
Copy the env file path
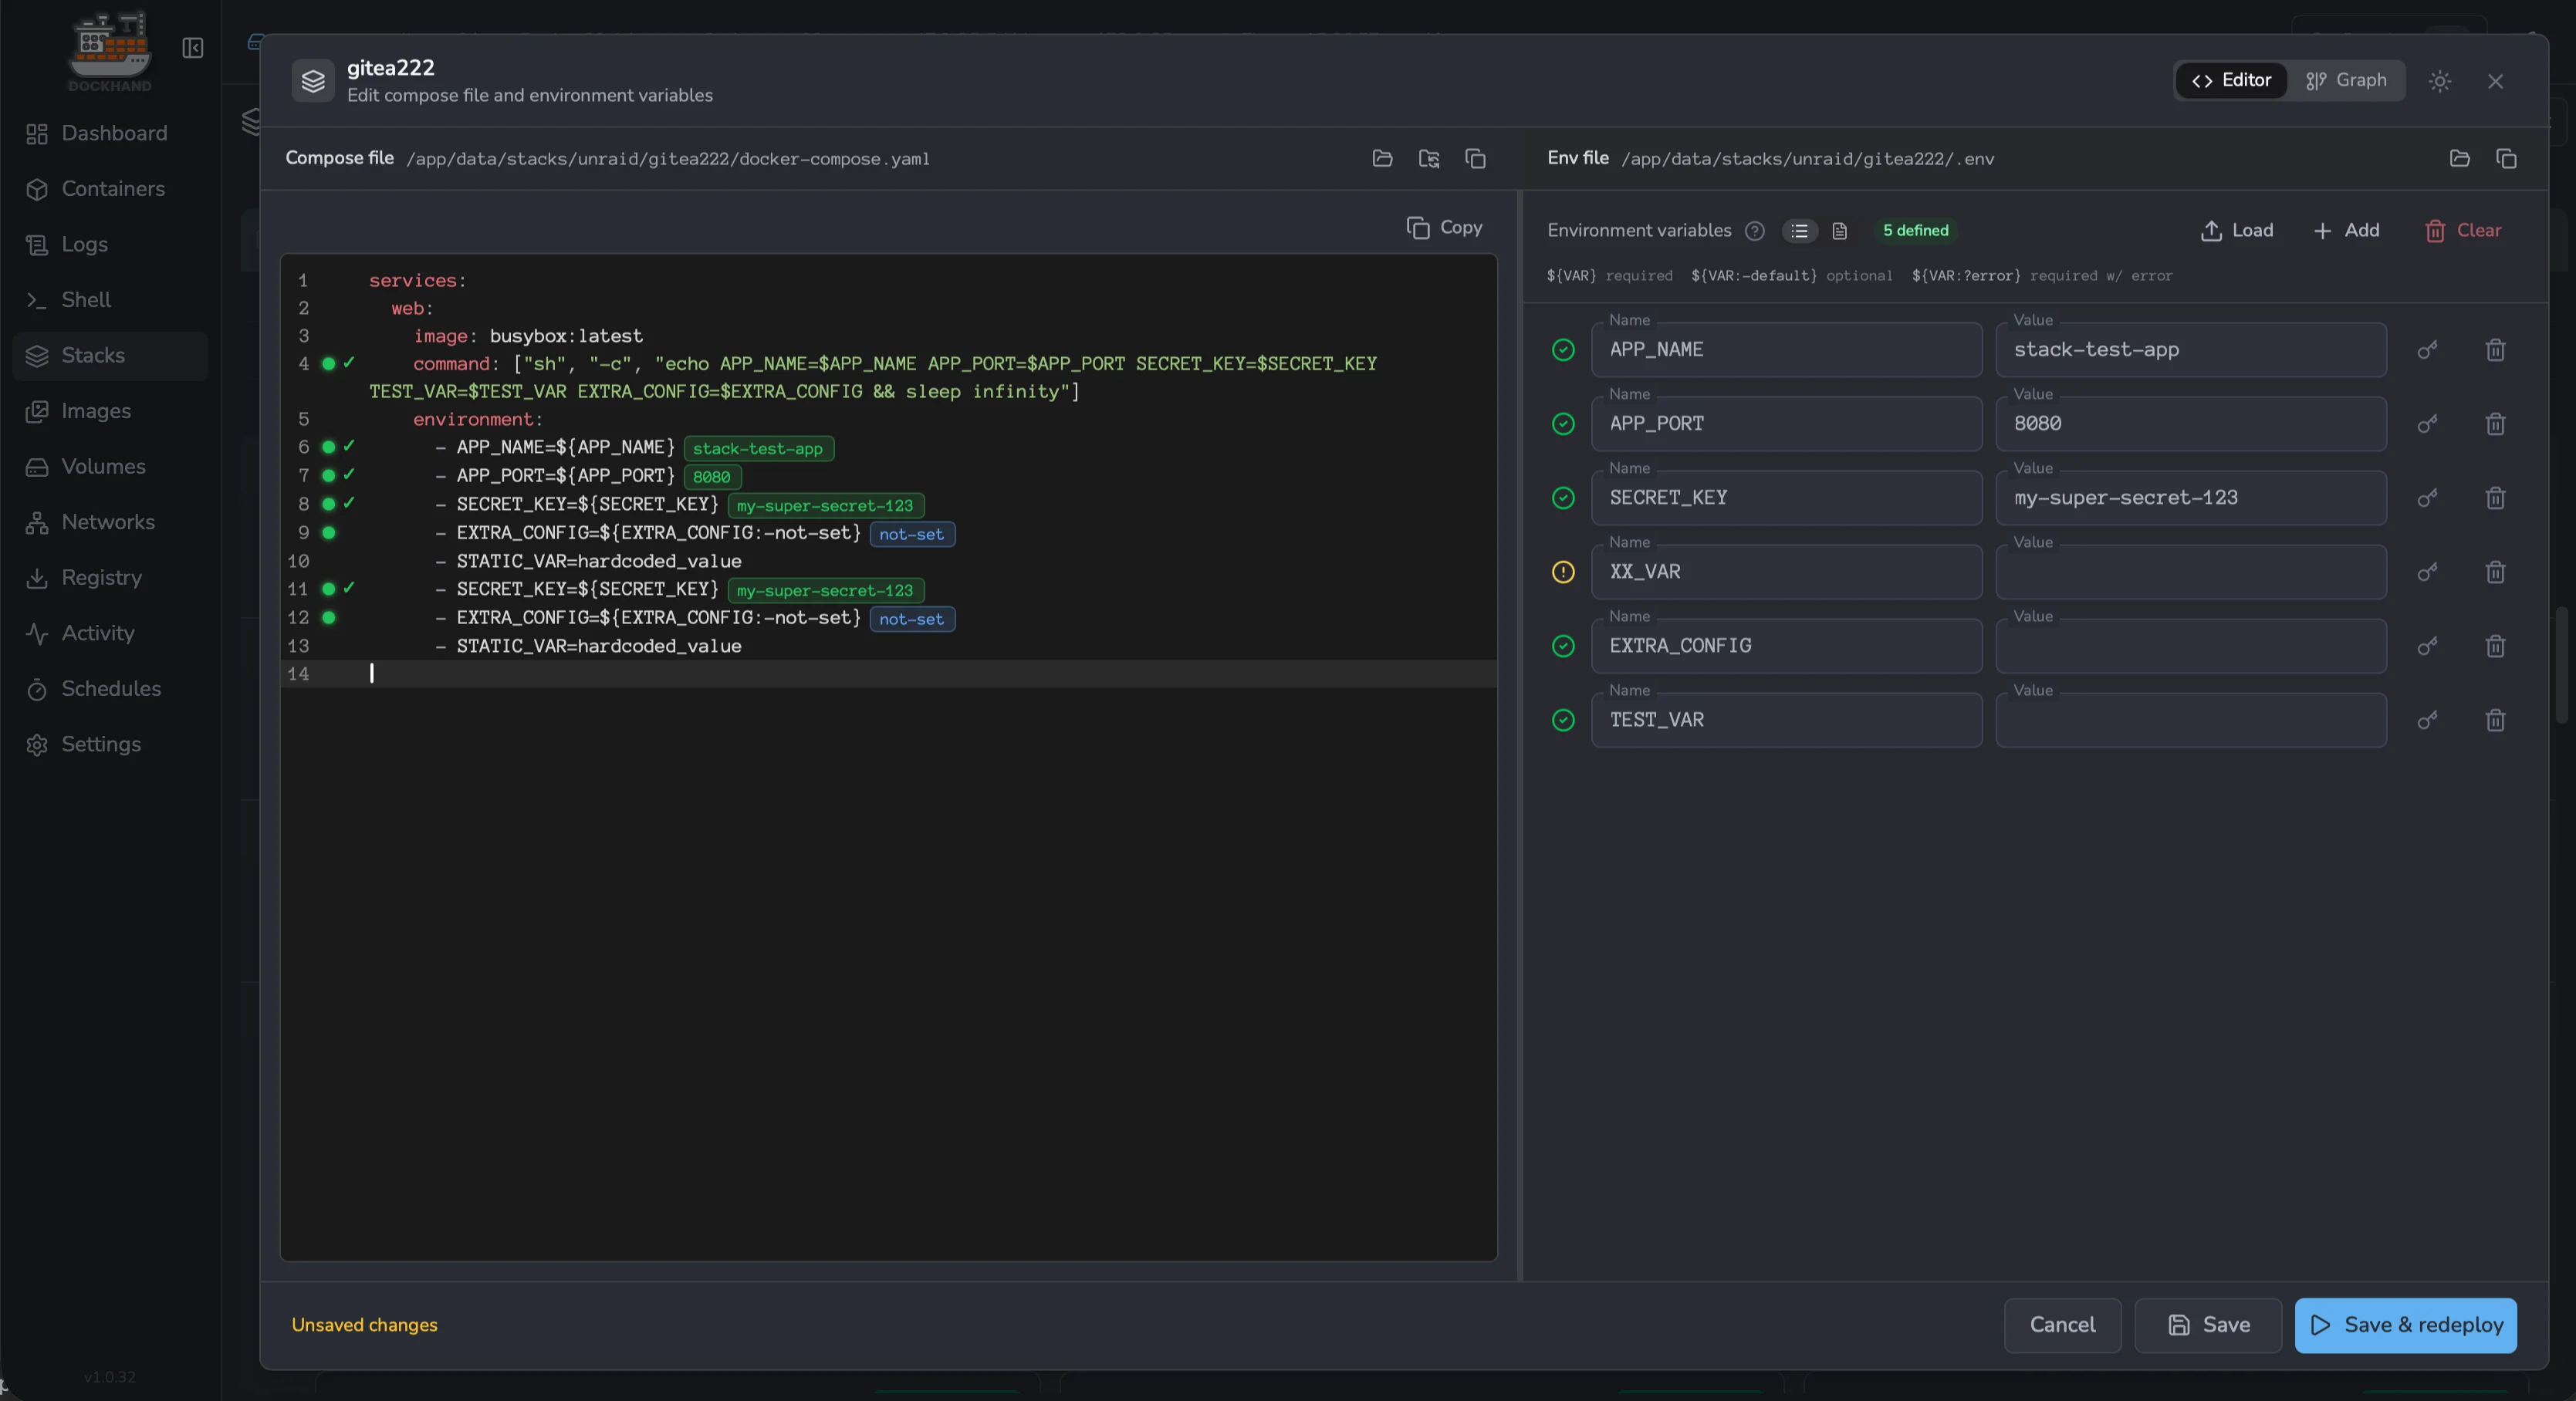click(x=2506, y=158)
